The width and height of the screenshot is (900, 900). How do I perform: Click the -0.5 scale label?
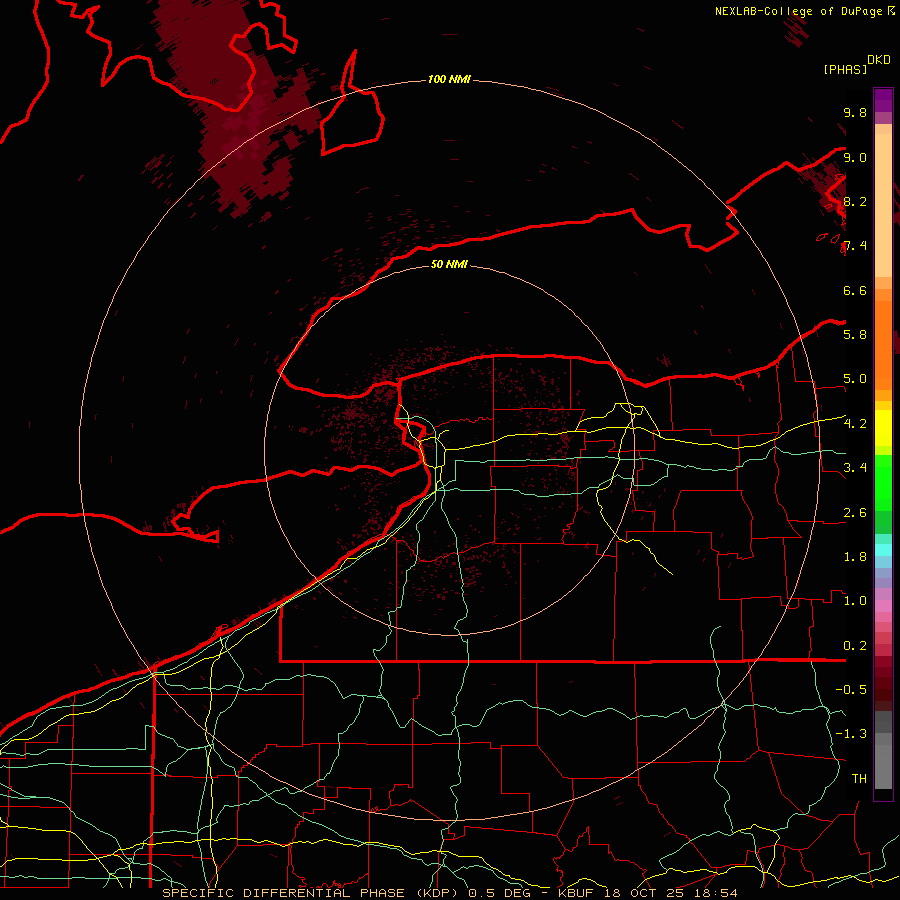[x=853, y=690]
